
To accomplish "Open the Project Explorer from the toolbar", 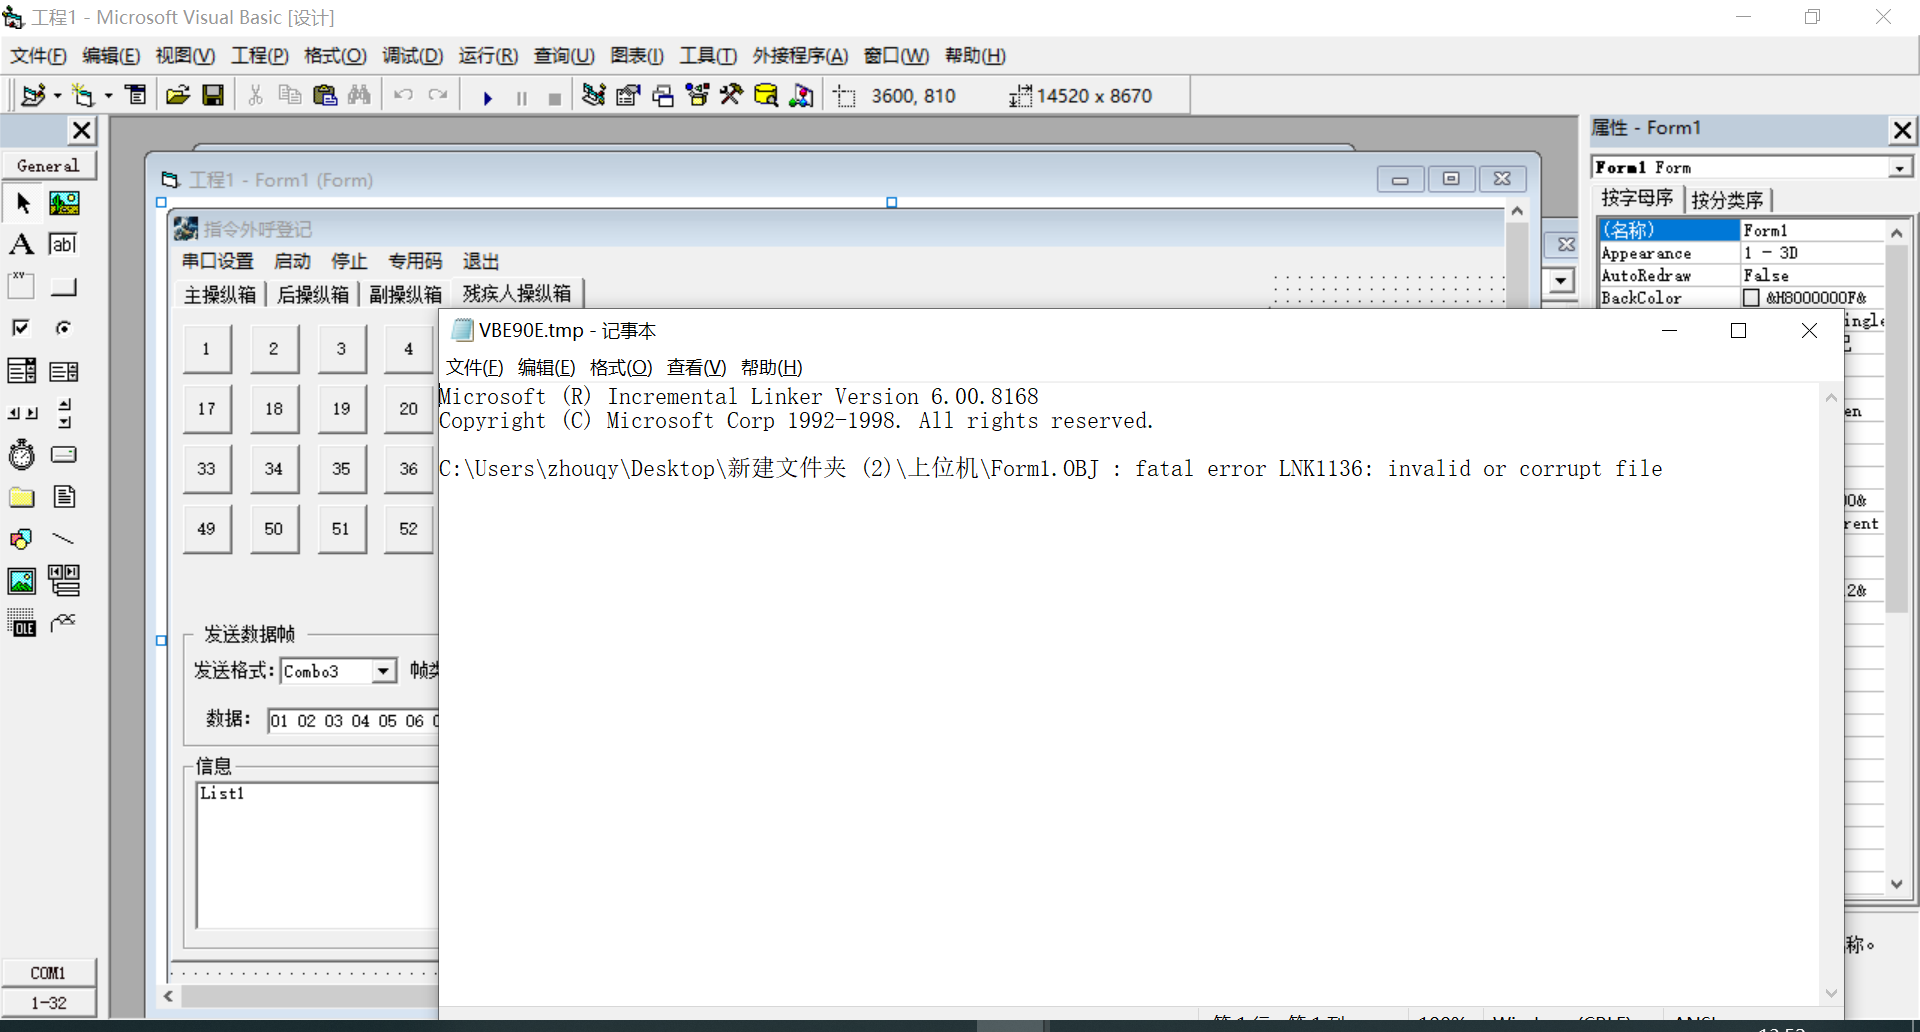I will [594, 95].
